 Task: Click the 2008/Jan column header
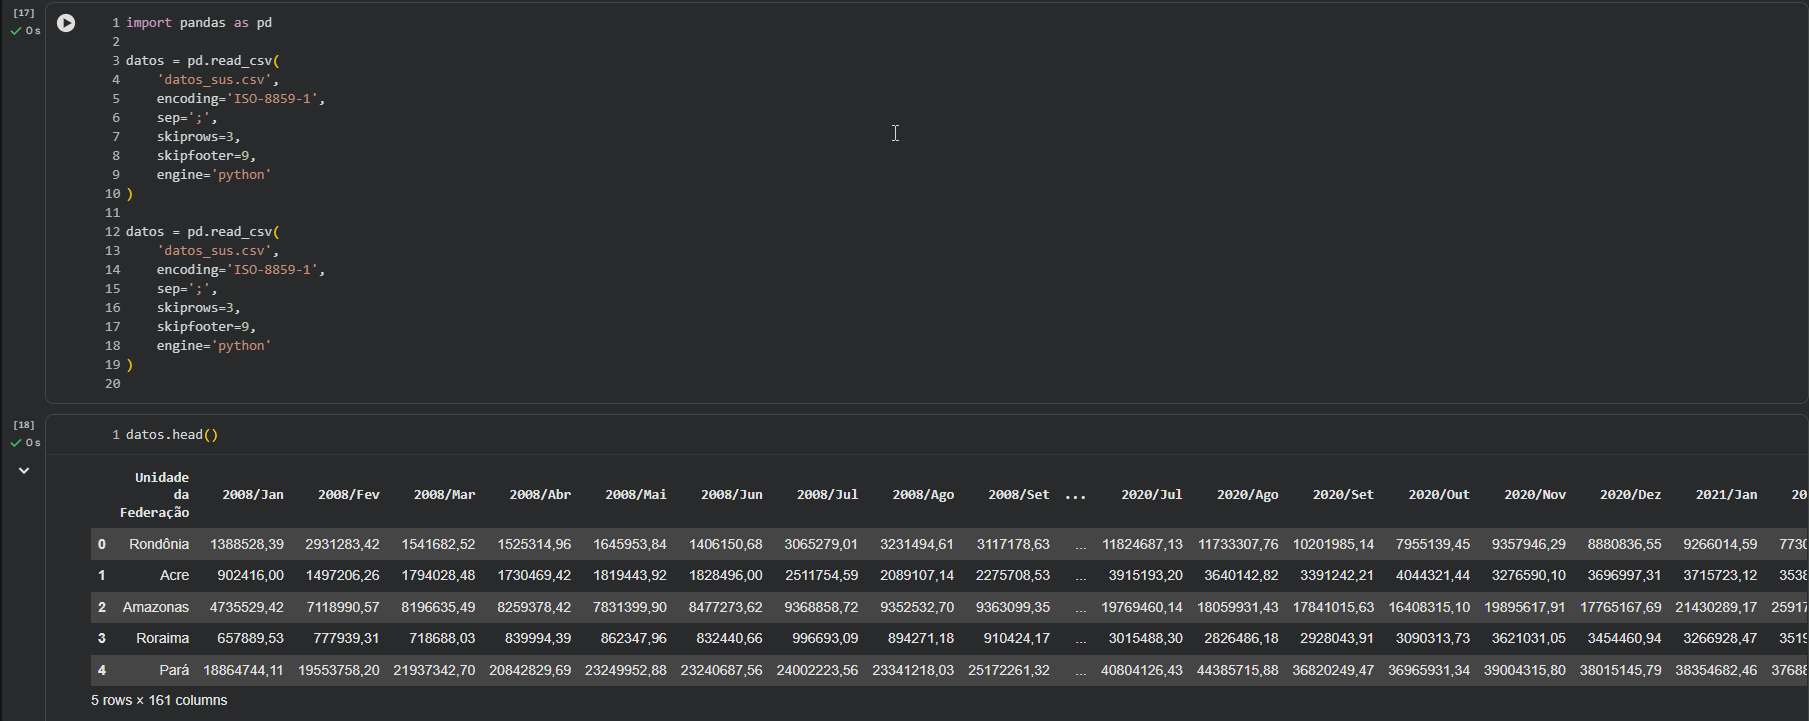click(x=253, y=495)
